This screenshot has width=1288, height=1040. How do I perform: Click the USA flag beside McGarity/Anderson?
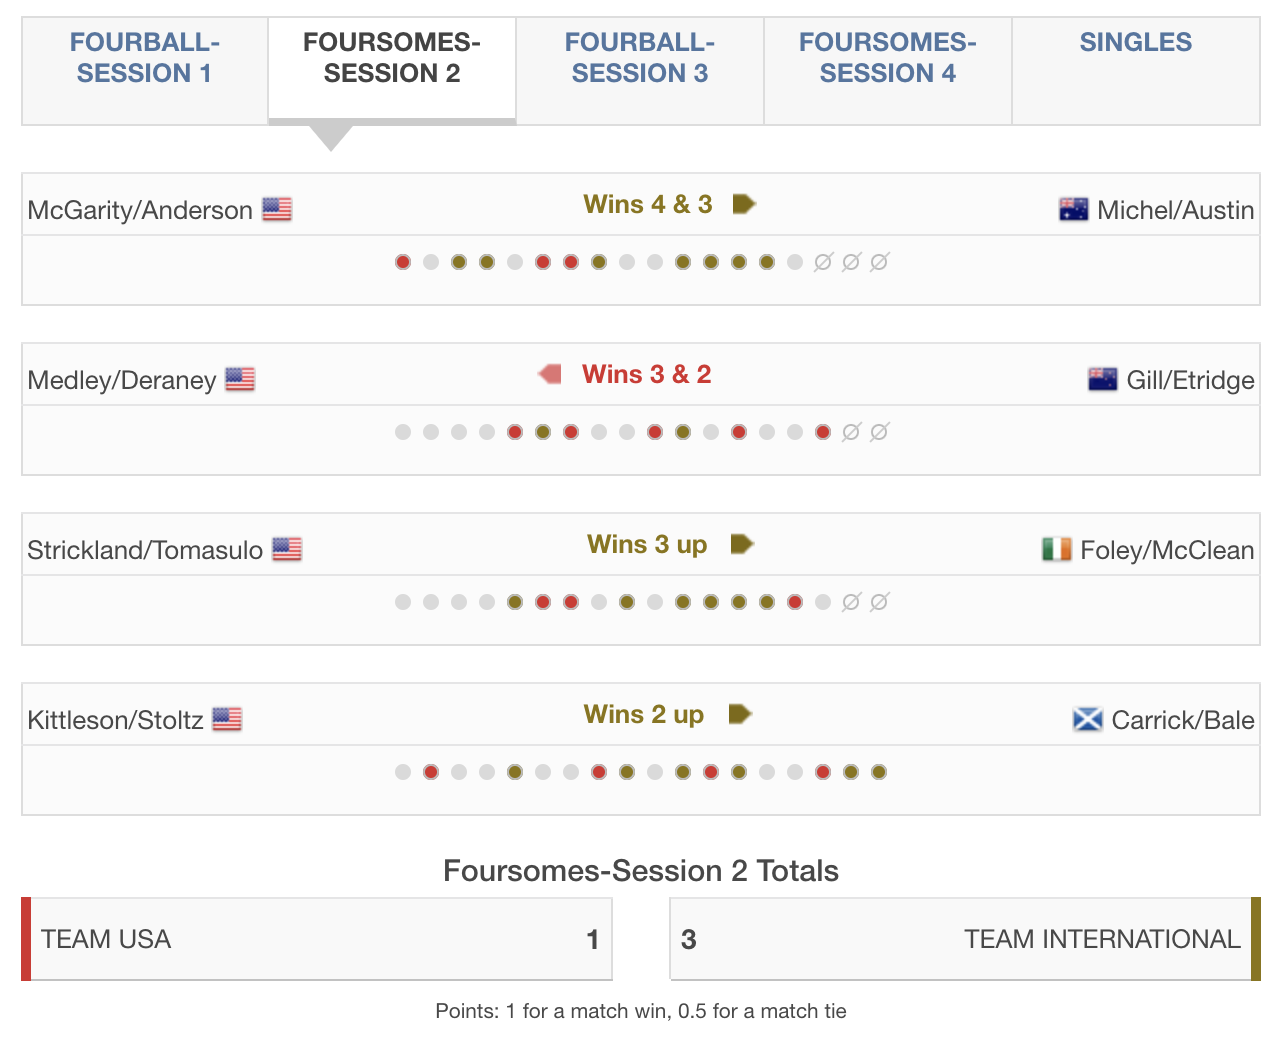[x=277, y=209]
